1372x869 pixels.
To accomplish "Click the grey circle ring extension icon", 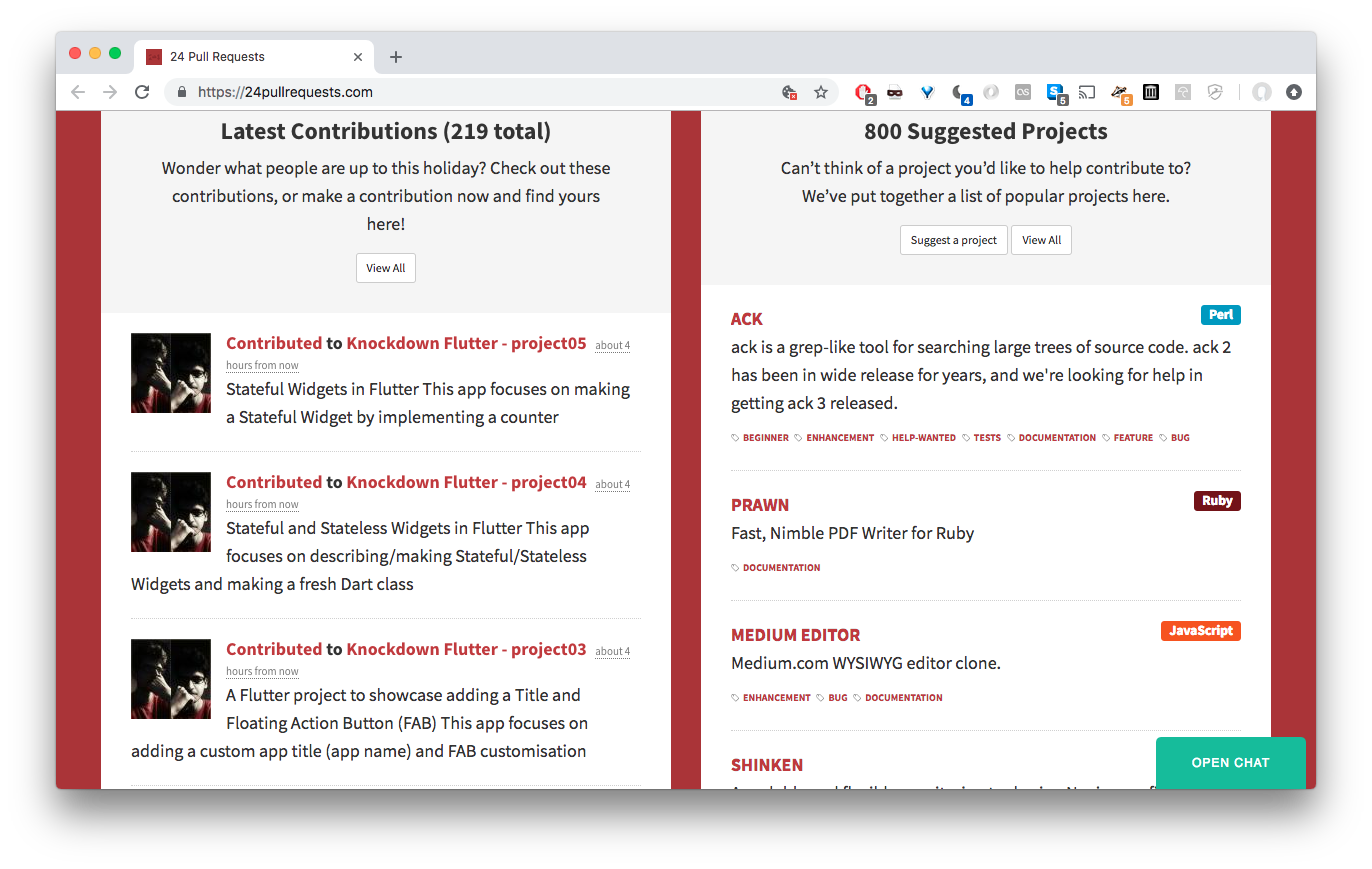I will pyautogui.click(x=991, y=92).
